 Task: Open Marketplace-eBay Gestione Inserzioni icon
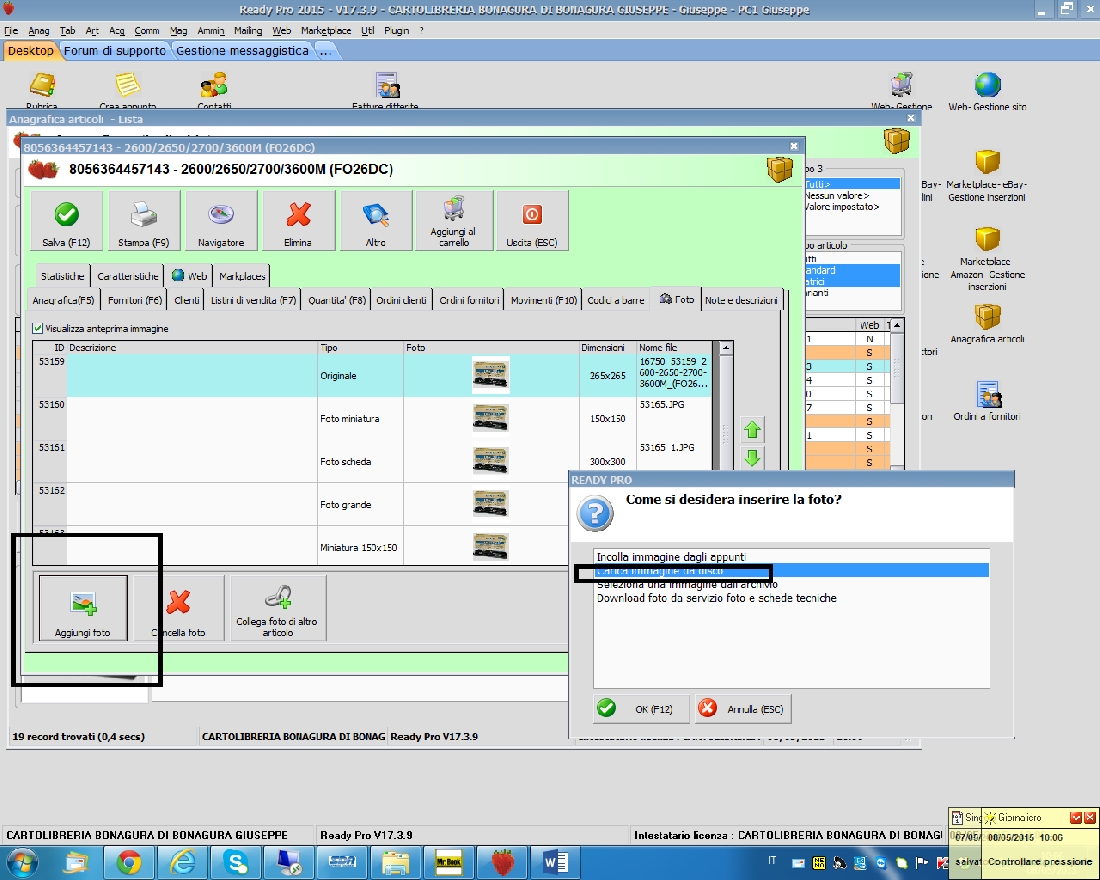987,175
